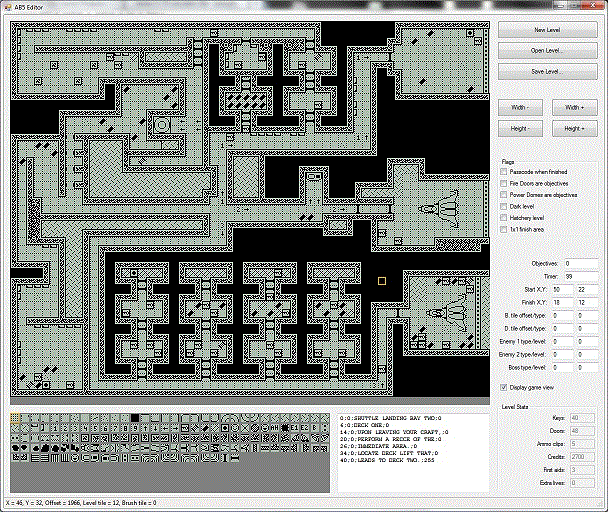Focus first Enemy 1 type/level field
The width and height of the screenshot is (608, 512).
pos(562,341)
